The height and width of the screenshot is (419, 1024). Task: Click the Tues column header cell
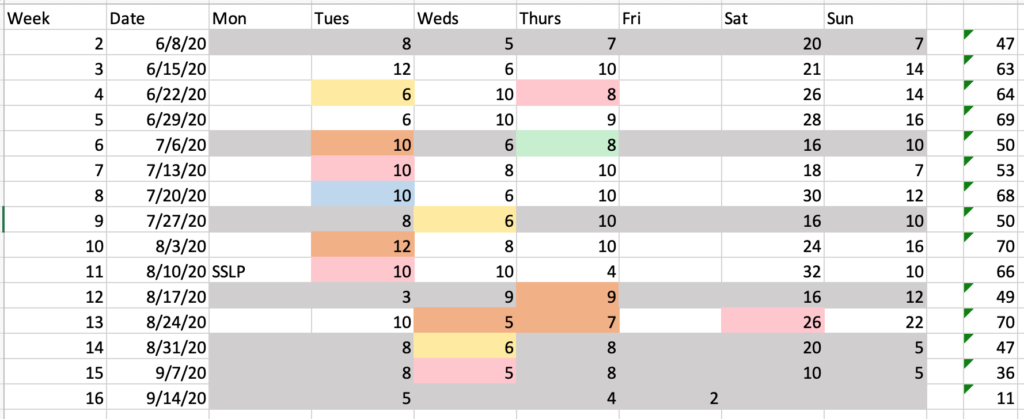[x=363, y=19]
